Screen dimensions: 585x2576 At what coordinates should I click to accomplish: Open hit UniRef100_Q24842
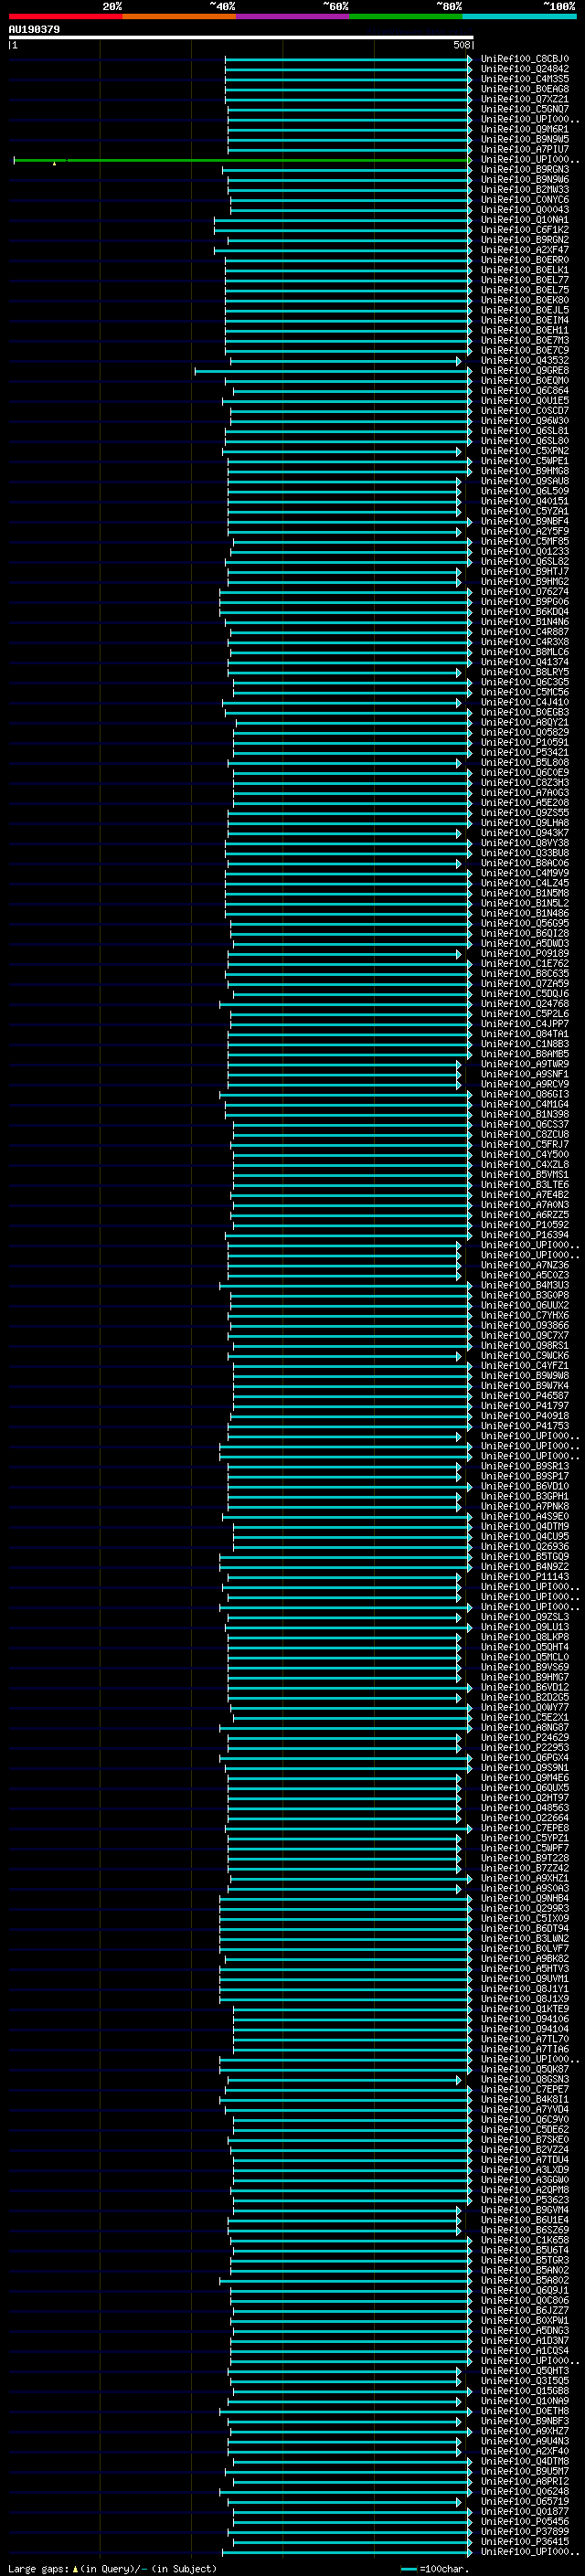(525, 69)
